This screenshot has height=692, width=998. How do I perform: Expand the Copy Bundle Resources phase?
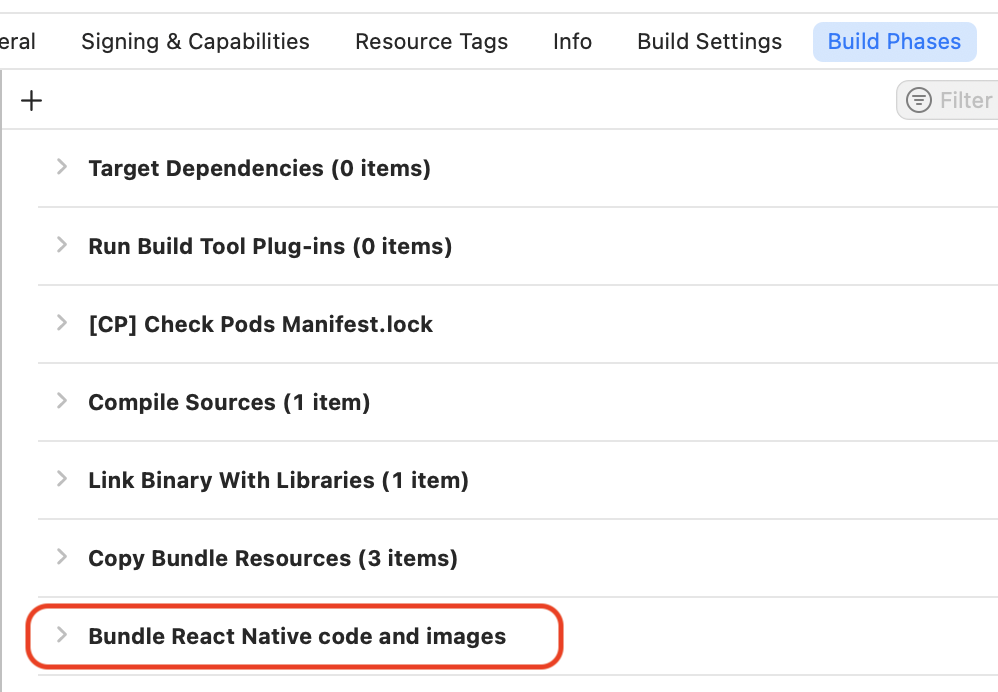pyautogui.click(x=61, y=558)
